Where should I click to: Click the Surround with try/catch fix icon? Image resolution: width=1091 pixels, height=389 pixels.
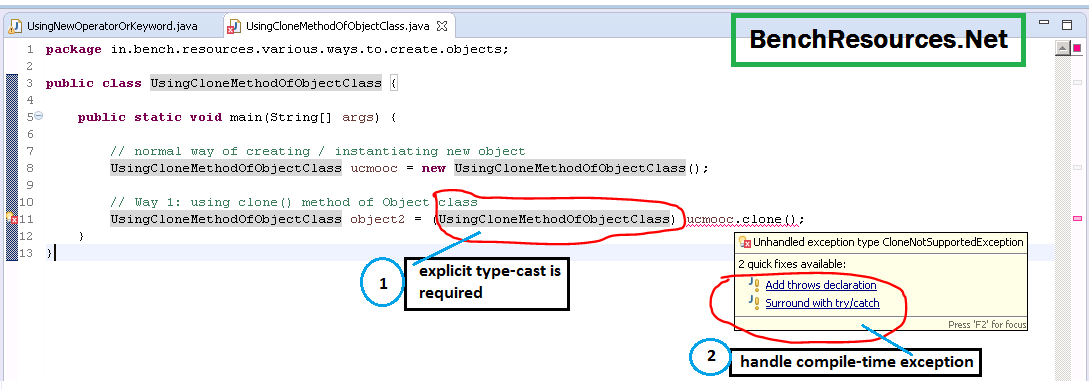(754, 303)
